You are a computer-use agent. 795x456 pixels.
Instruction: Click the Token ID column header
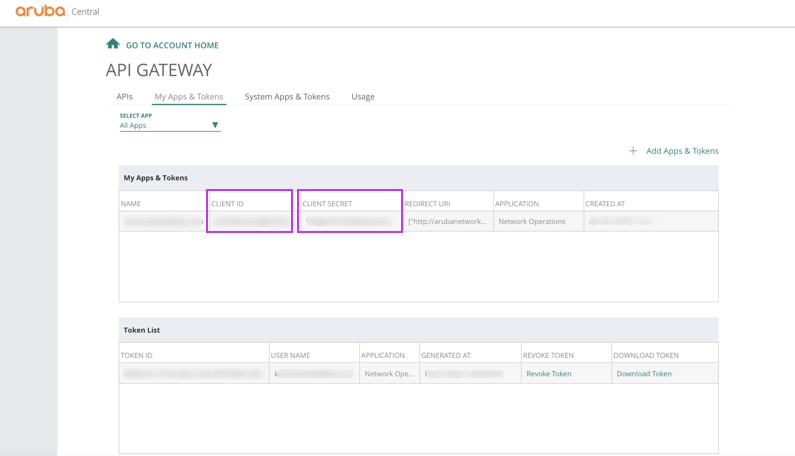pyautogui.click(x=137, y=356)
